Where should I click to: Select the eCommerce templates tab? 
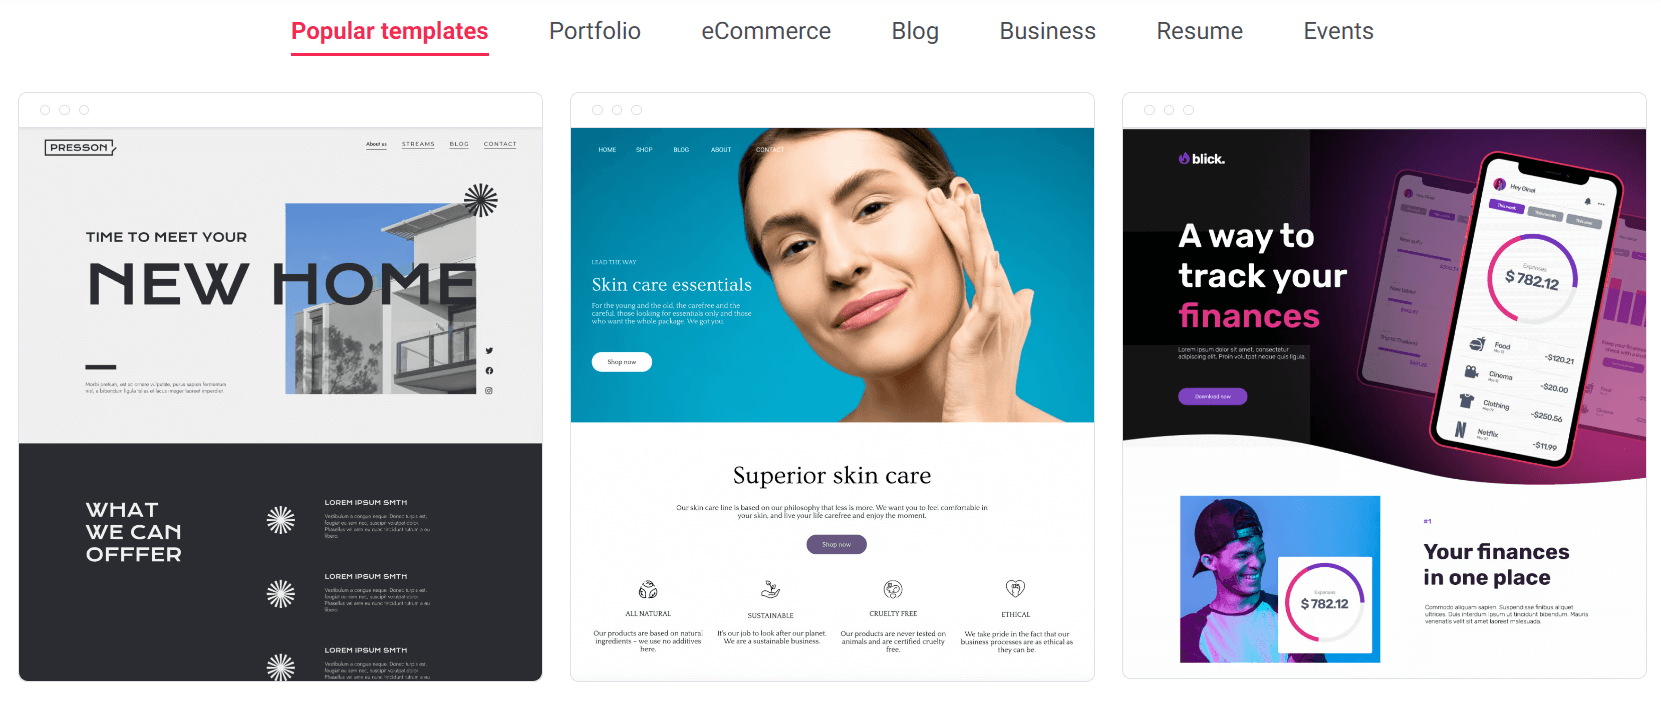point(766,31)
